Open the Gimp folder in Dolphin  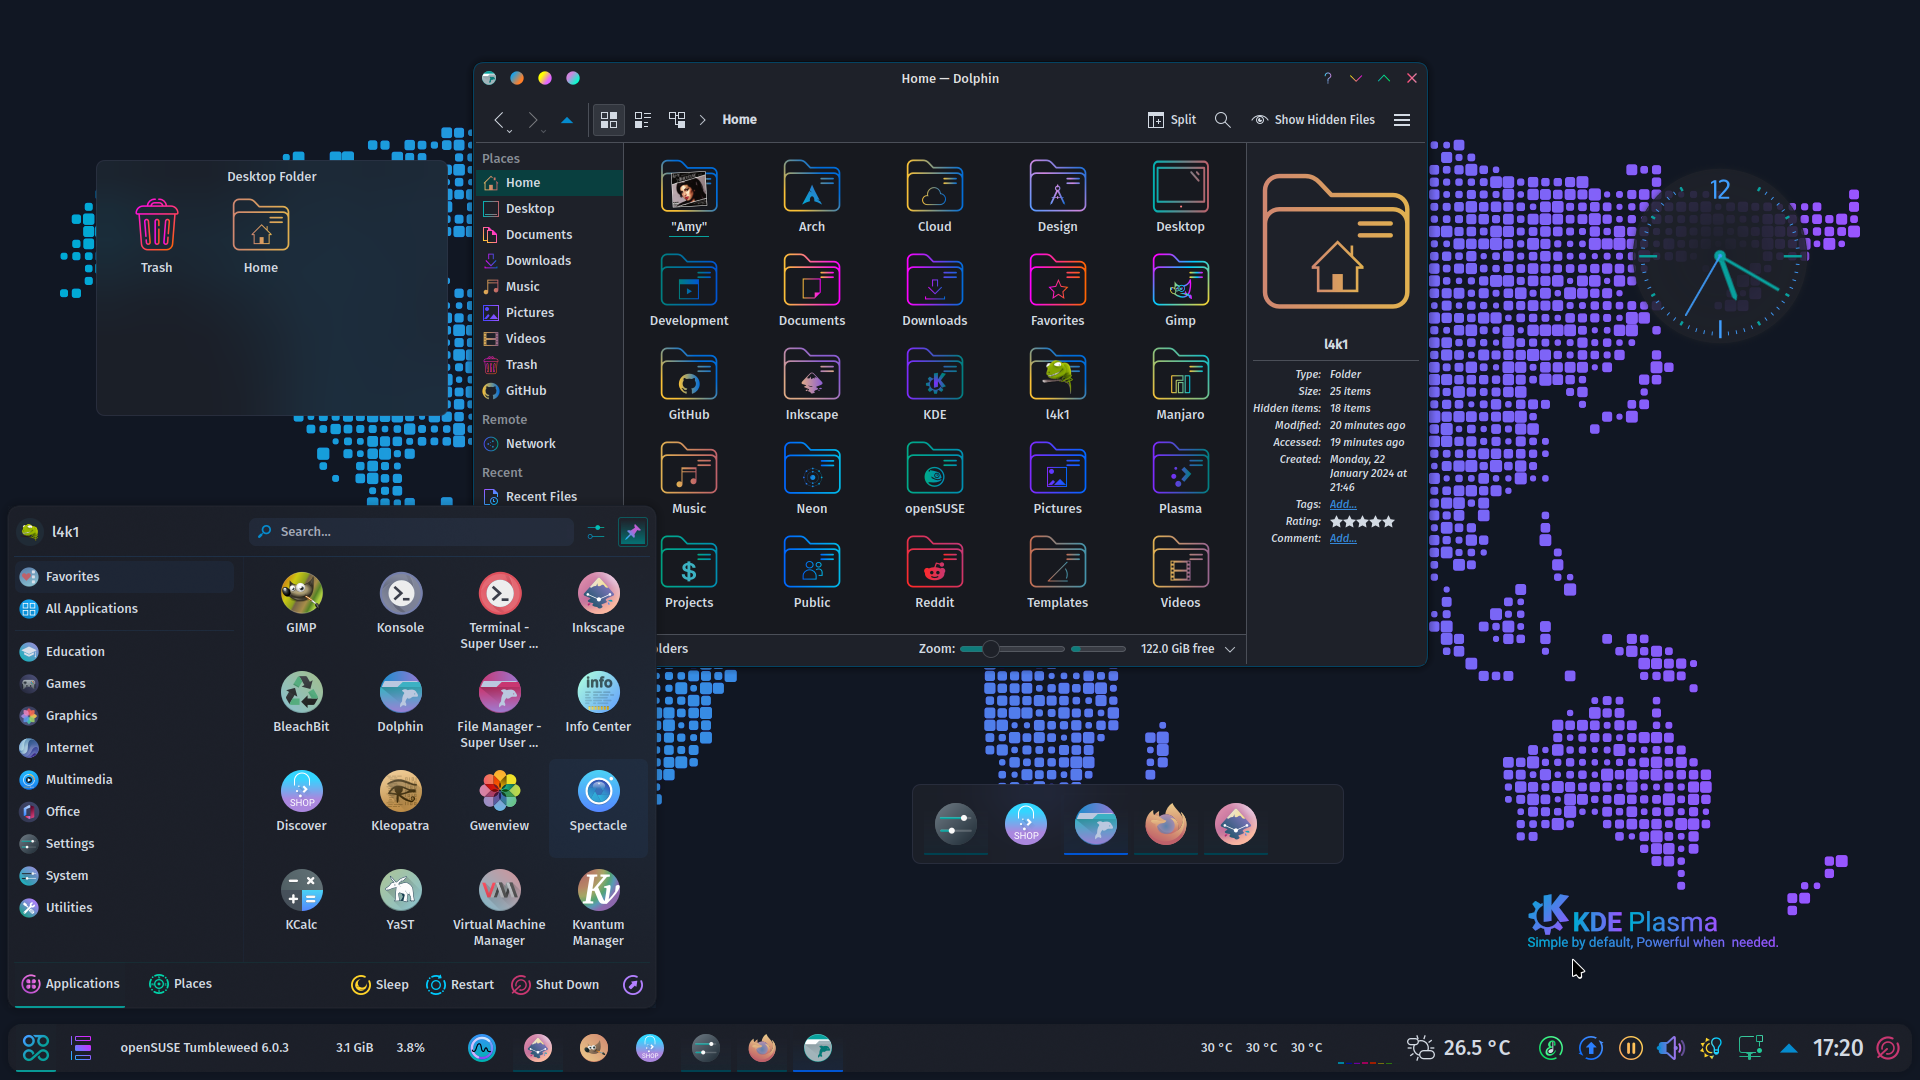1180,290
